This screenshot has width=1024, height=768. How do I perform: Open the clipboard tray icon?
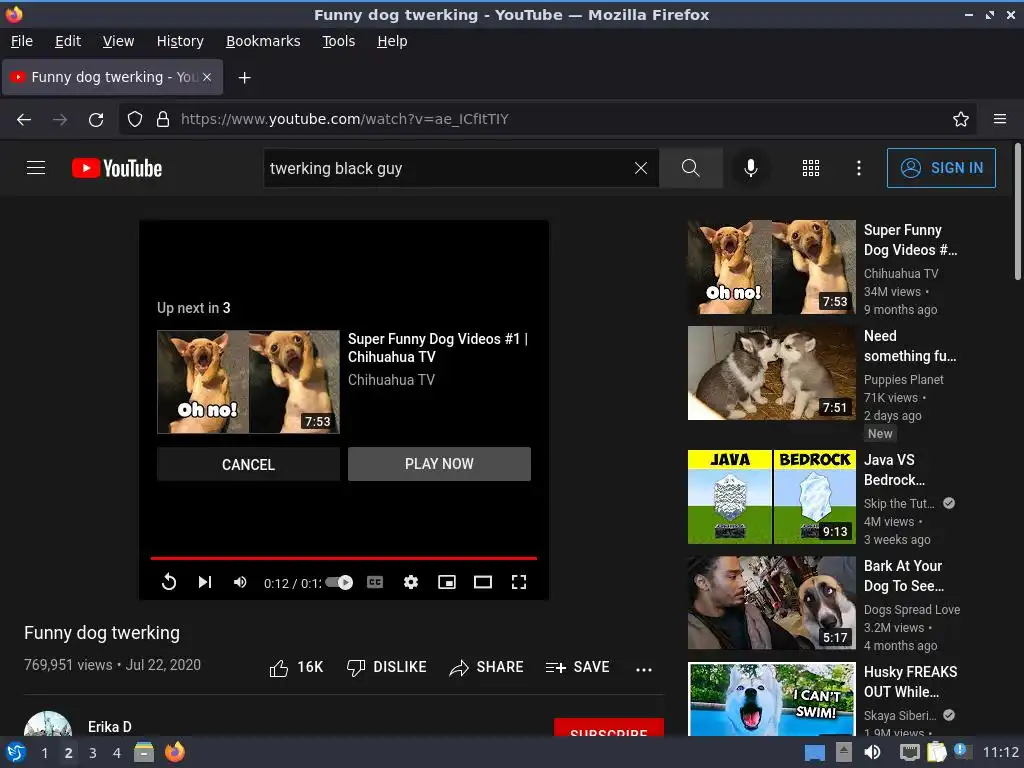tap(936, 752)
